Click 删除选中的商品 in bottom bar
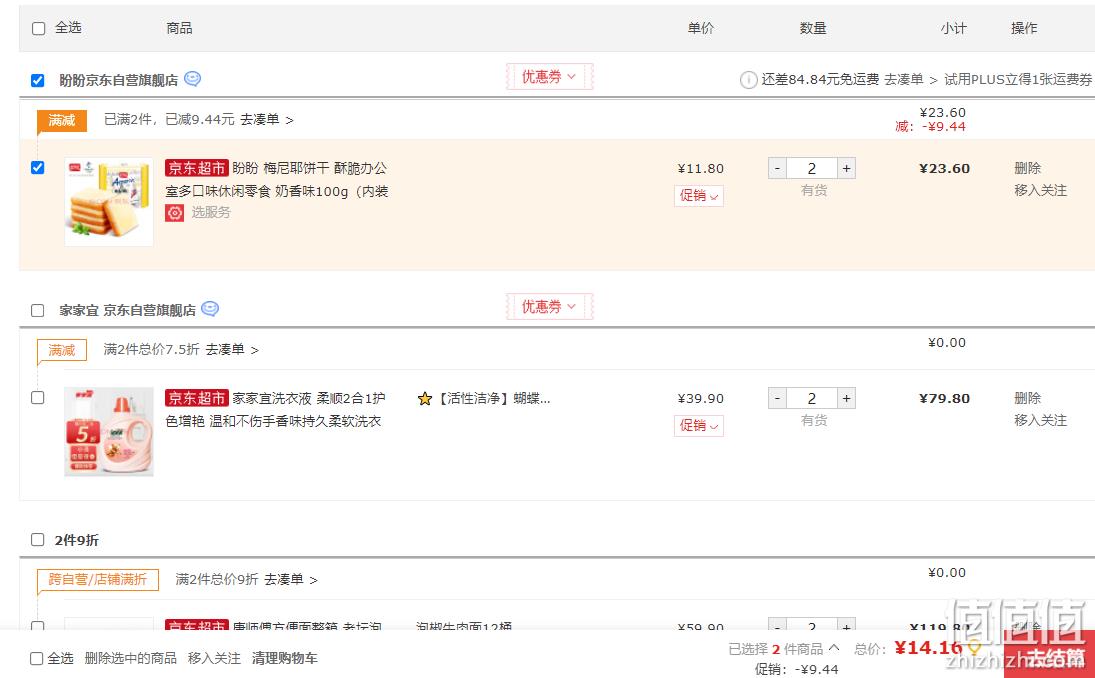 pos(131,658)
